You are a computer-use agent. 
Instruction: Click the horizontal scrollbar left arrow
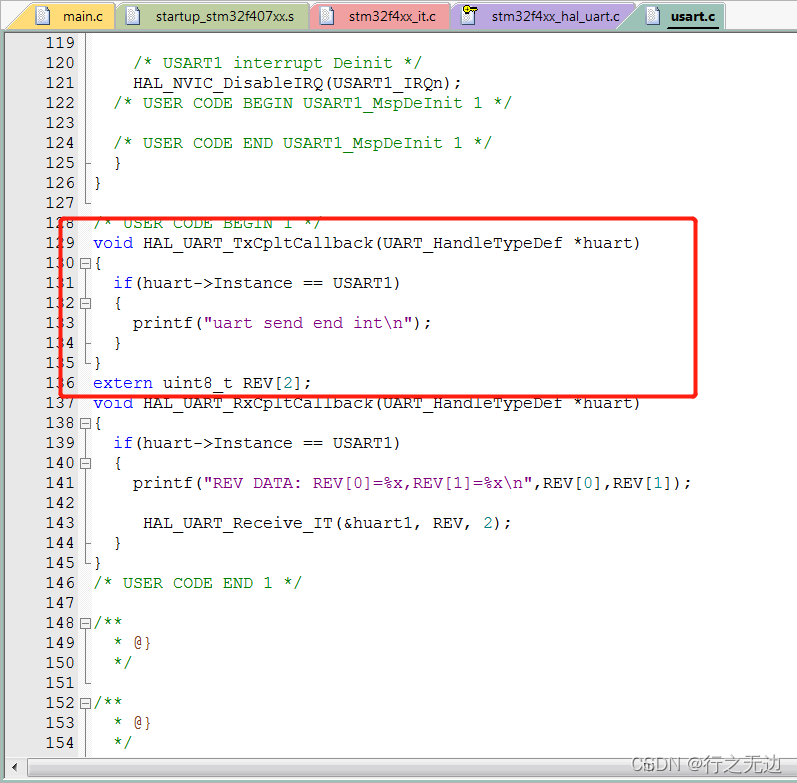pos(15,767)
